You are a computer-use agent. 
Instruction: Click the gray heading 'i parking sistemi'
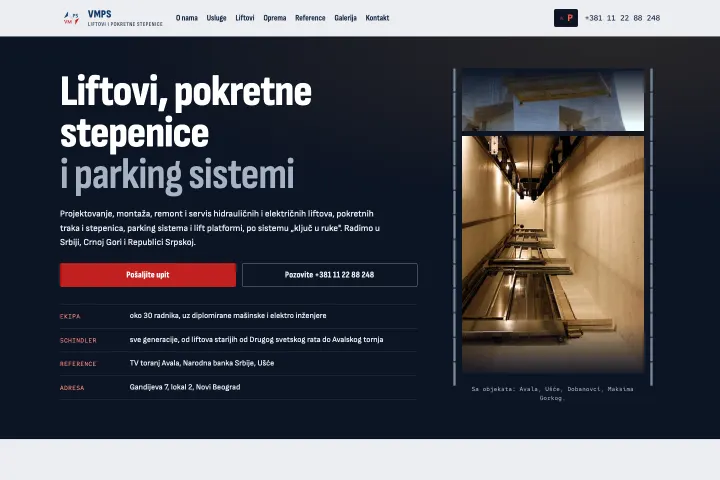(x=177, y=175)
